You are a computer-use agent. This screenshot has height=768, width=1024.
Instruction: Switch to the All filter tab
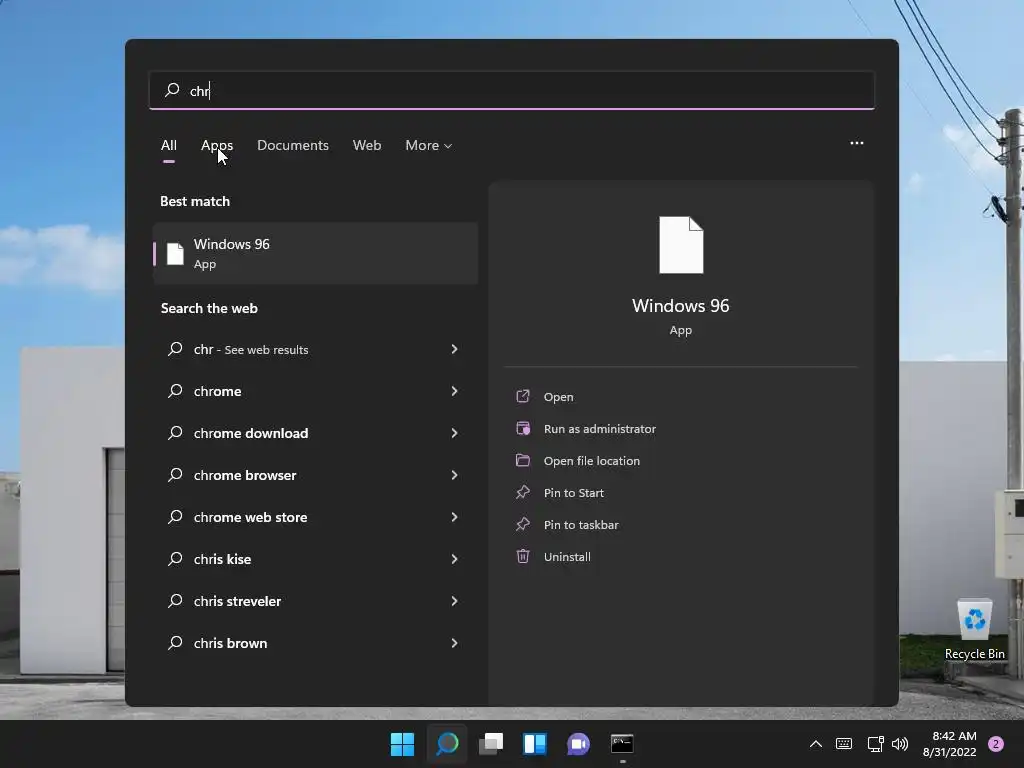click(x=168, y=145)
